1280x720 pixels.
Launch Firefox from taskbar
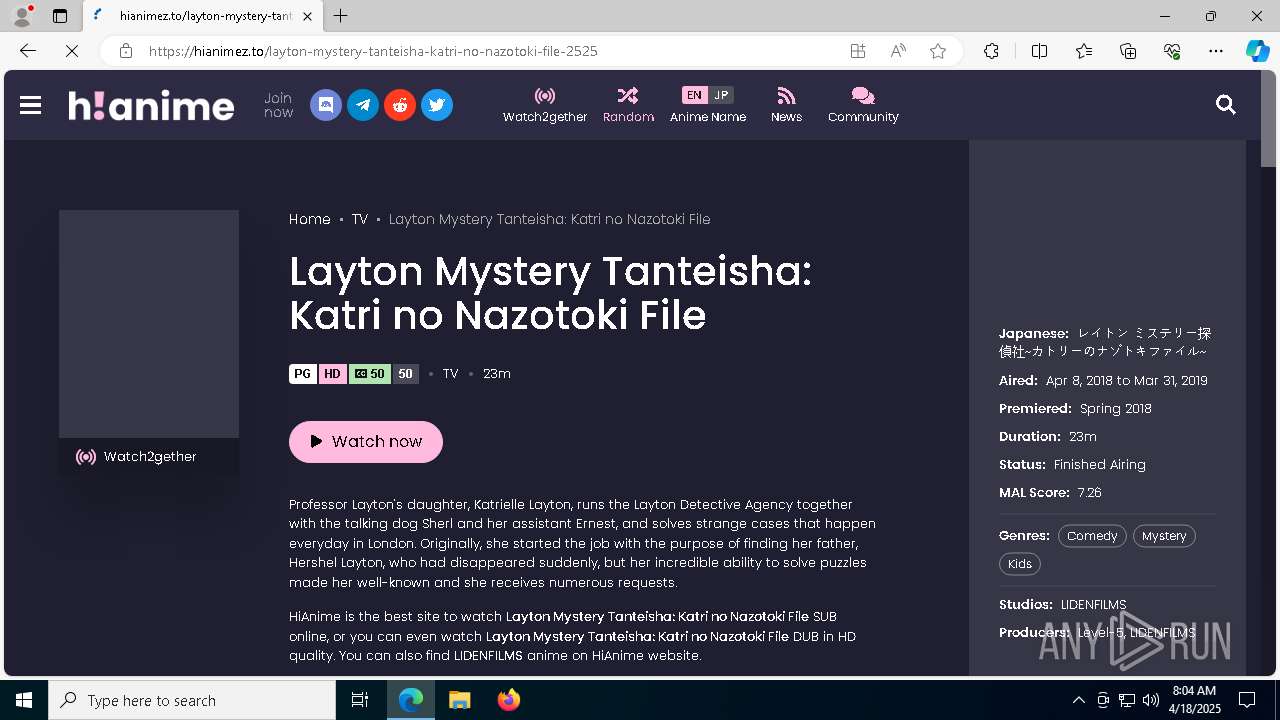(x=509, y=700)
